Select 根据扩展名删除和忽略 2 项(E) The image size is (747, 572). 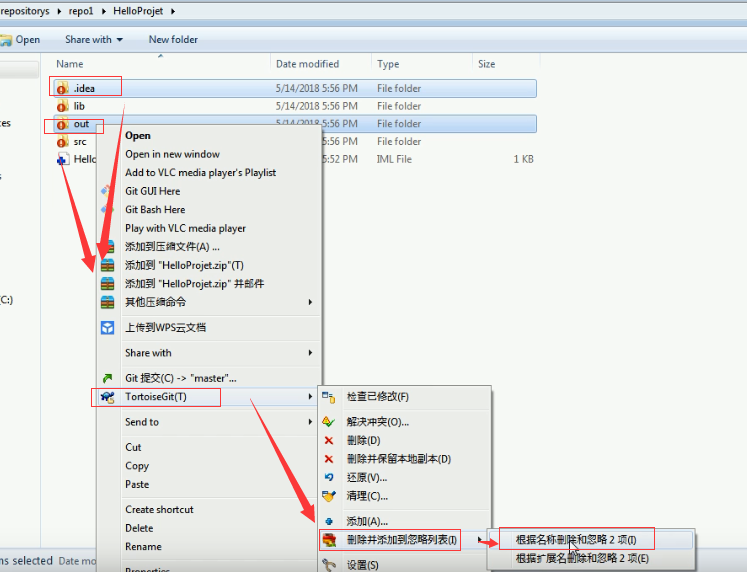point(582,558)
